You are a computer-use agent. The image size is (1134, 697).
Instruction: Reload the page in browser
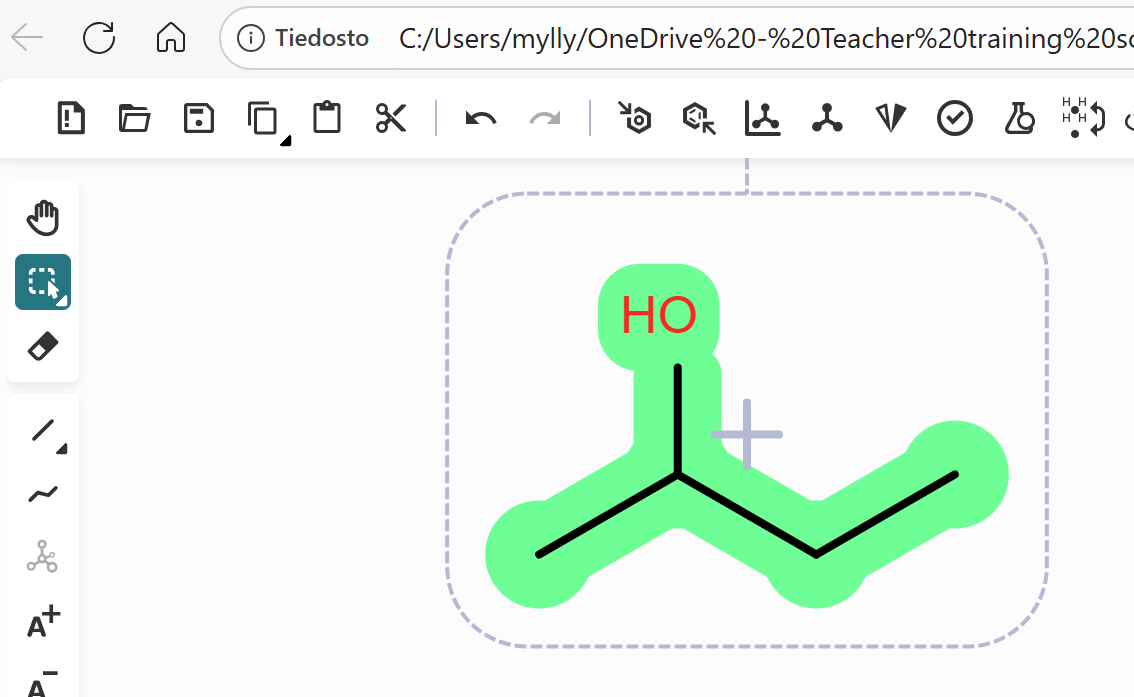[x=99, y=38]
